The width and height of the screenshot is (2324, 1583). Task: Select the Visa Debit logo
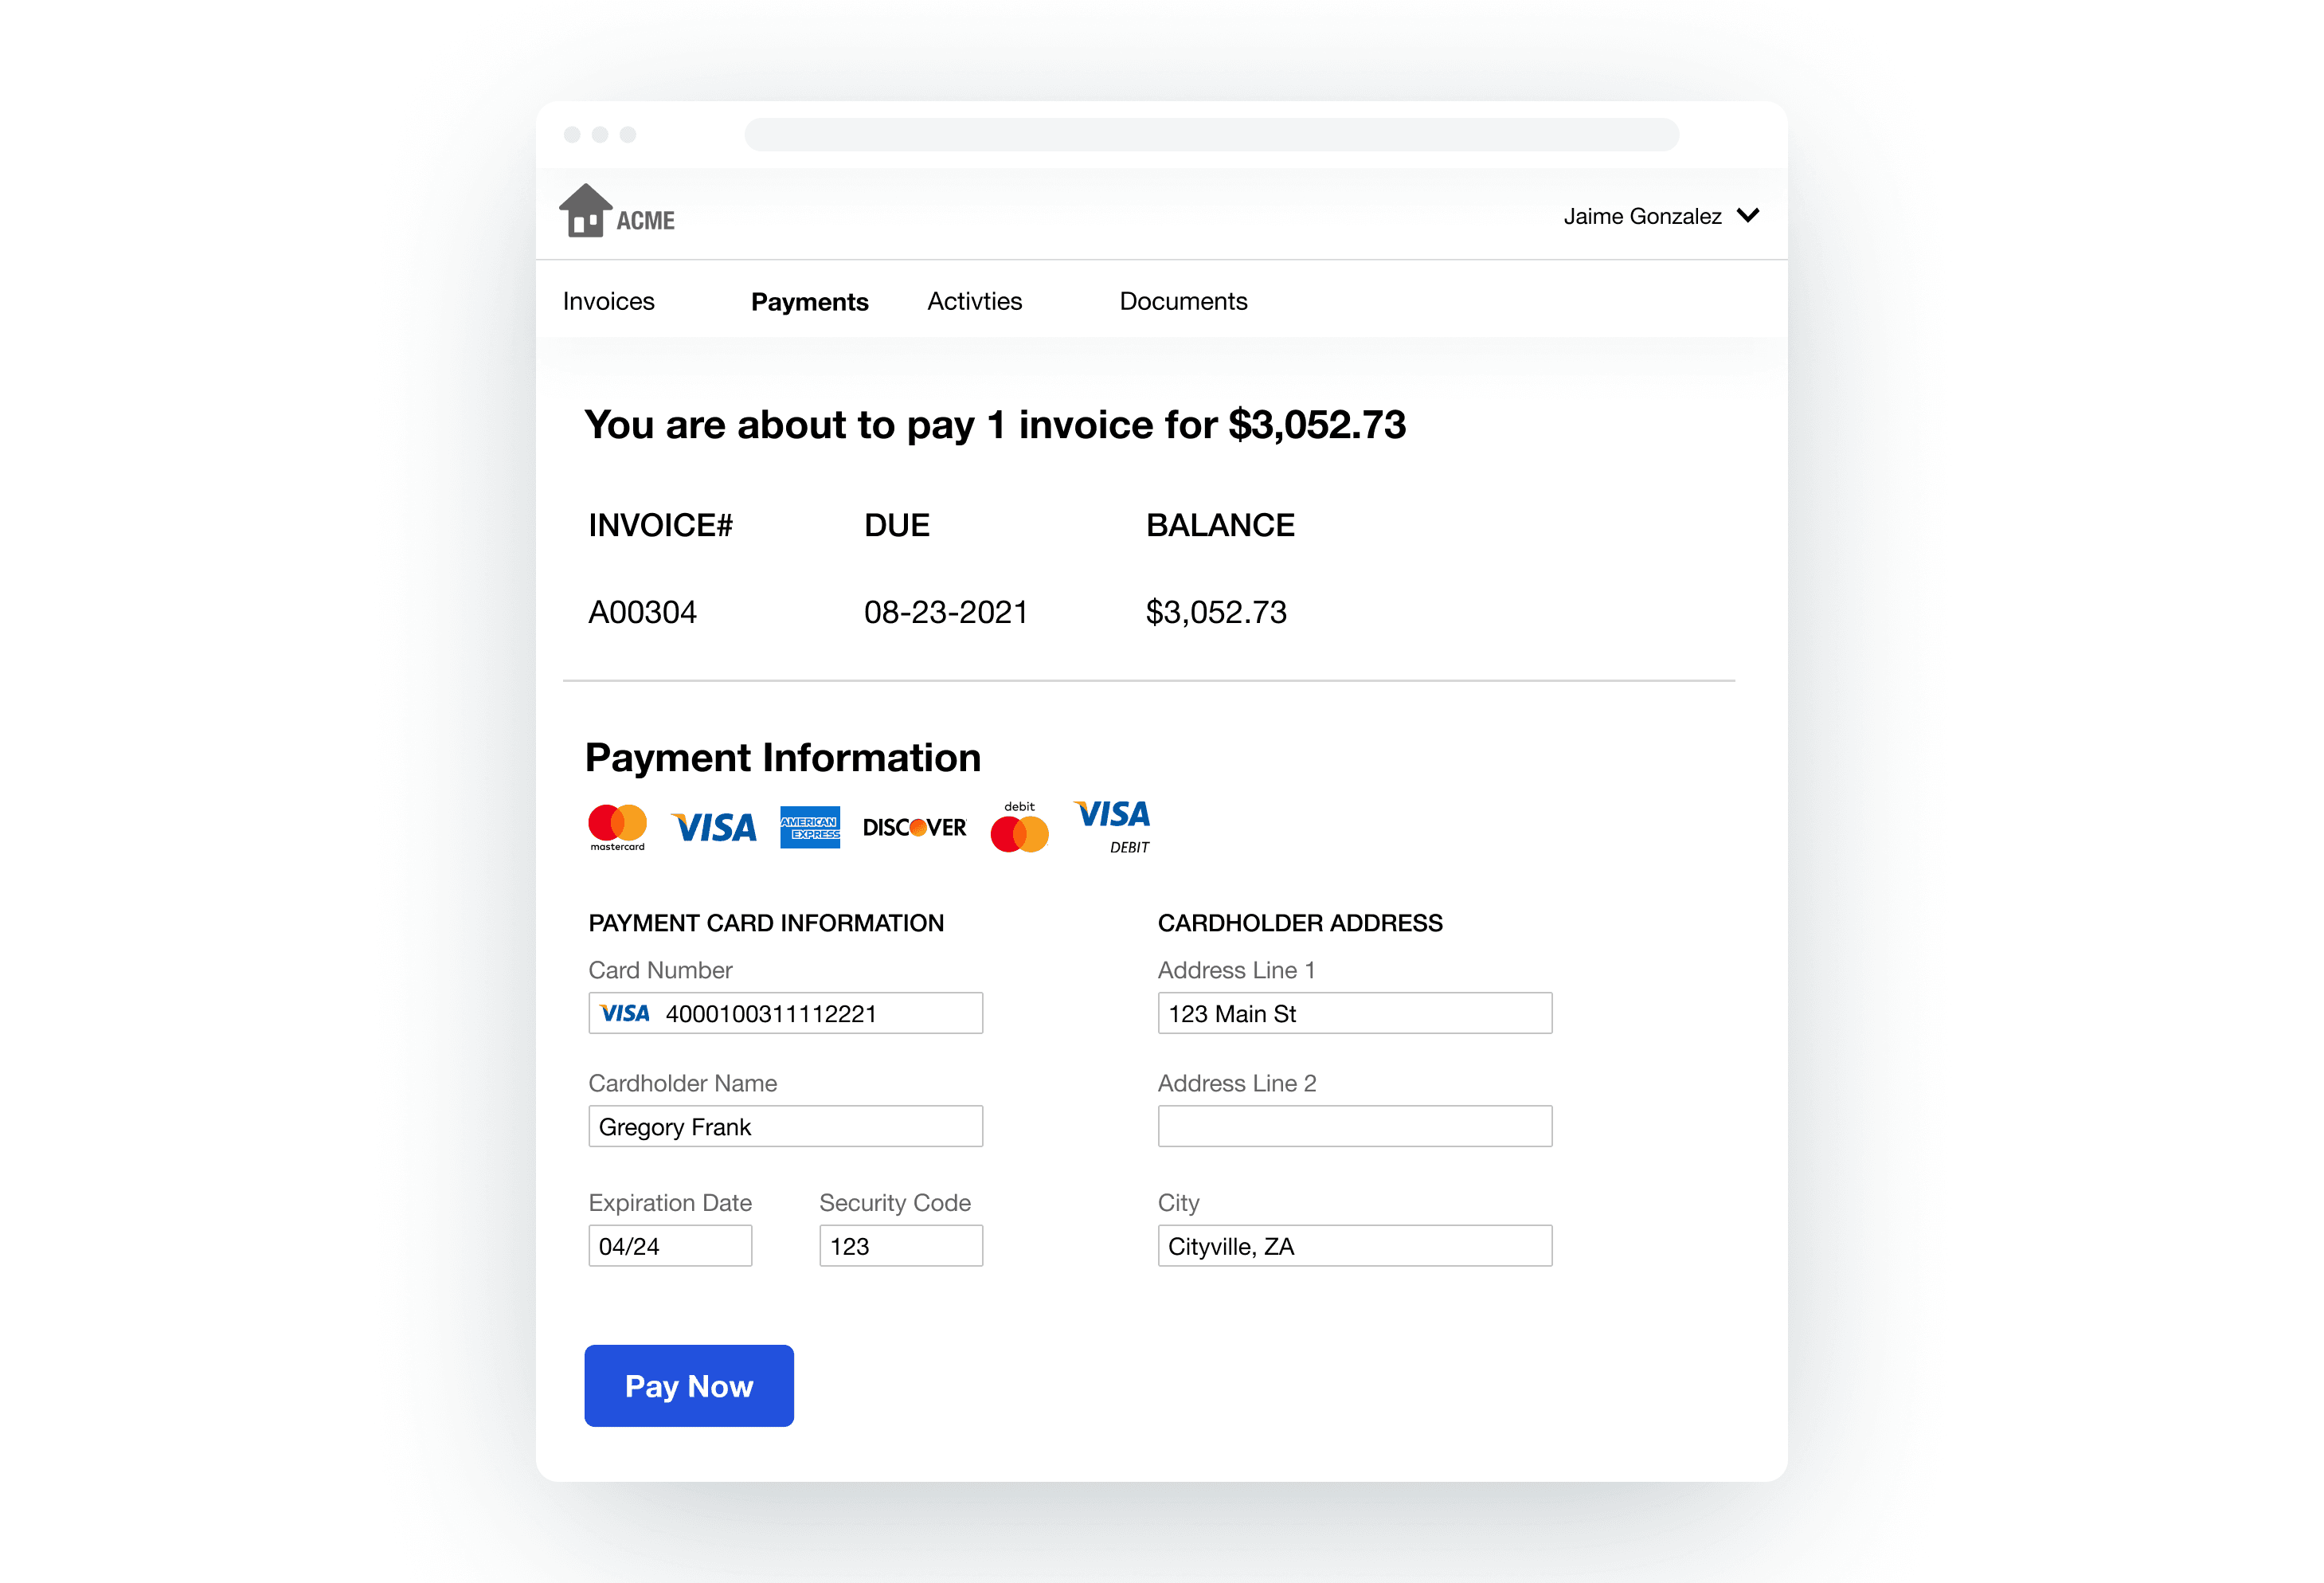1112,827
